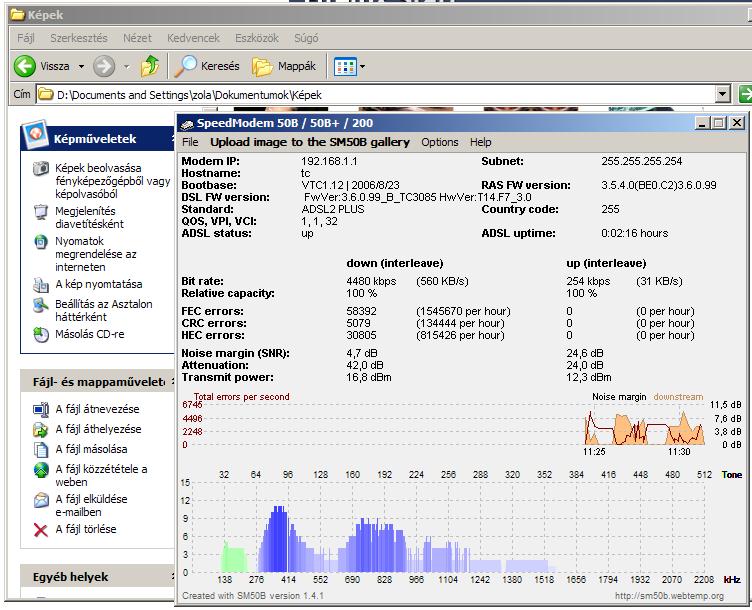Click A kép nyomtatása link
Viewport: 752px width, 610px height.
(98, 284)
